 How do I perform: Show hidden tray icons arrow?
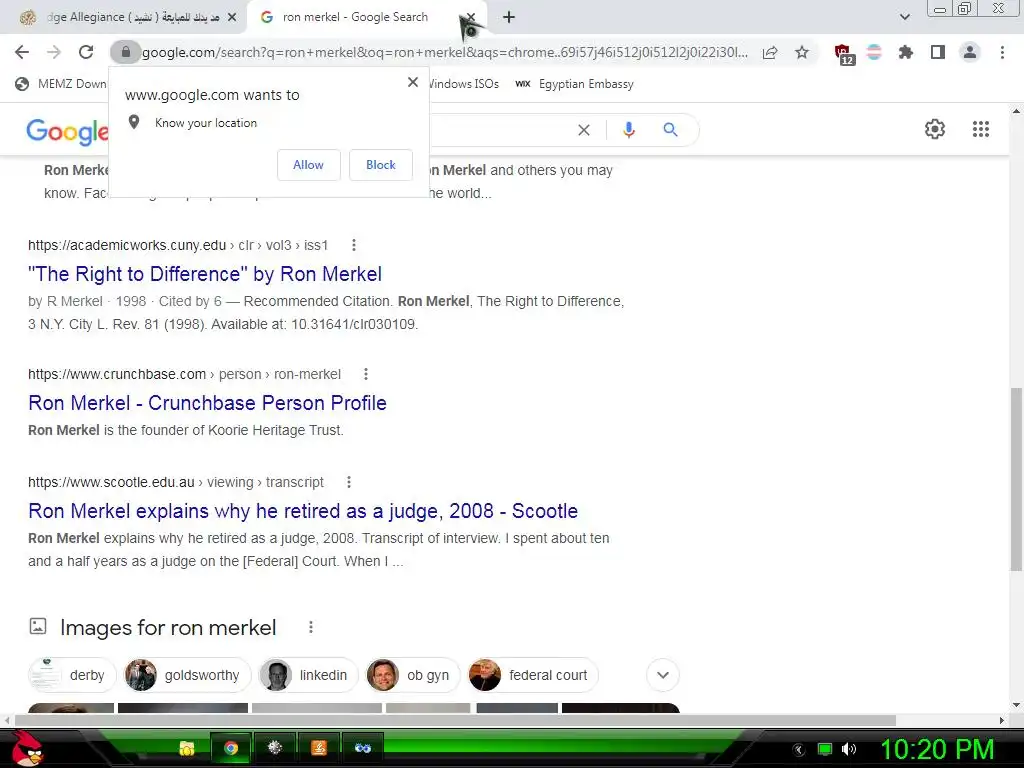(x=799, y=750)
